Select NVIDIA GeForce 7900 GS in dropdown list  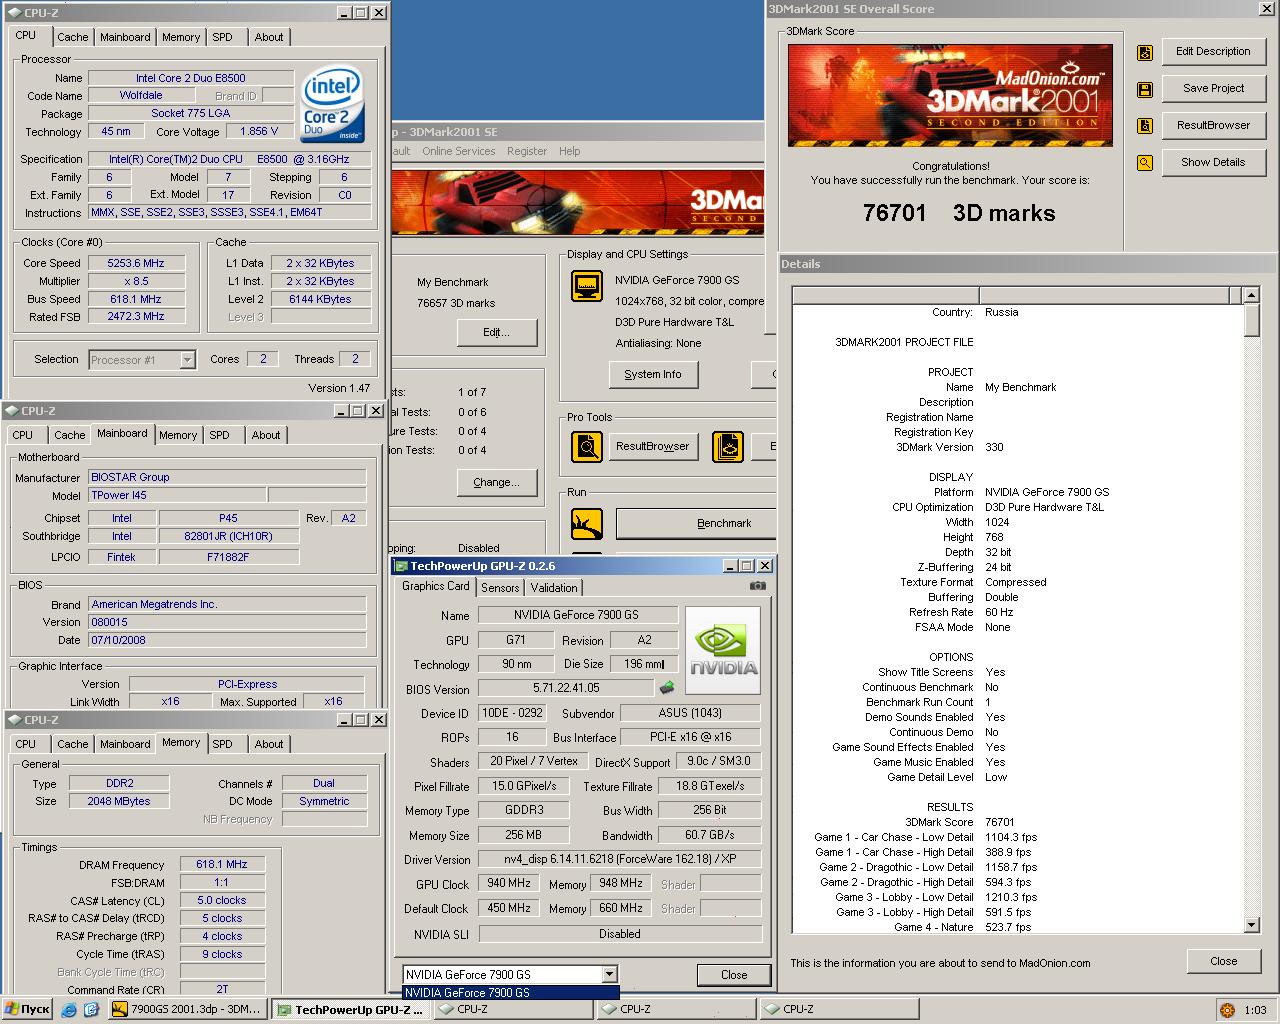[510, 993]
